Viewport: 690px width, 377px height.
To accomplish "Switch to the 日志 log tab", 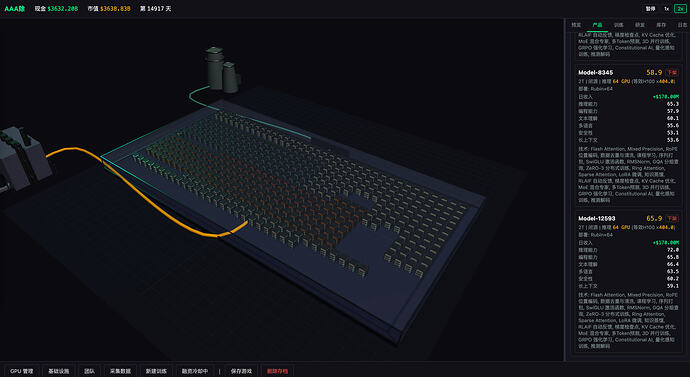I will click(682, 25).
